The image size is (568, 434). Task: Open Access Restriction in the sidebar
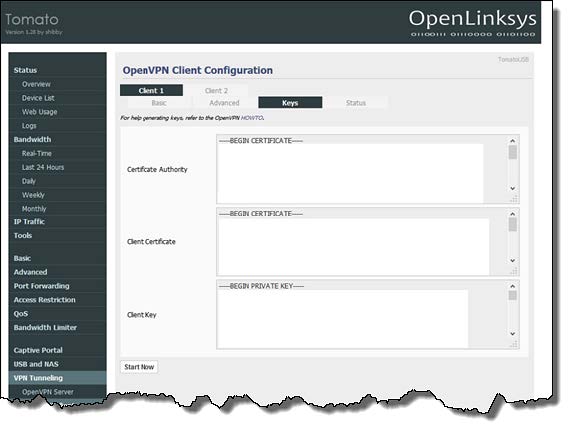coord(45,300)
